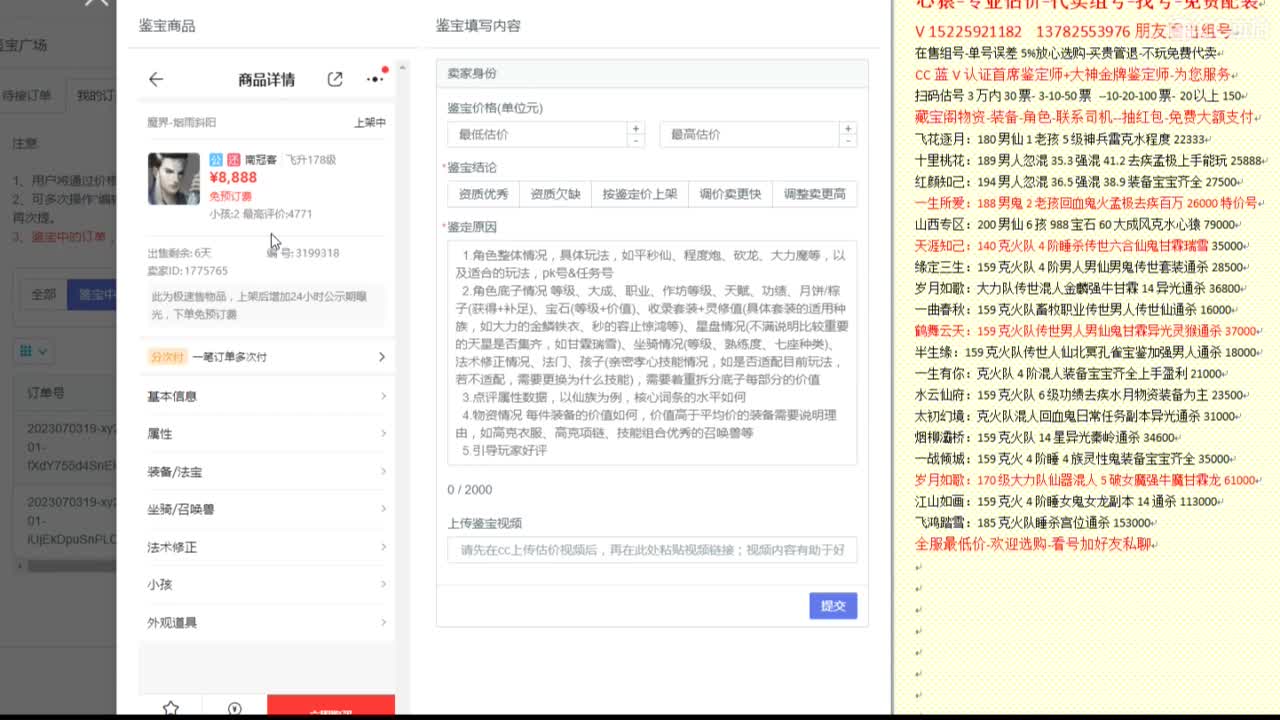Click the star favorite icon at panel bottom
This screenshot has width=1280, height=720.
click(x=171, y=706)
